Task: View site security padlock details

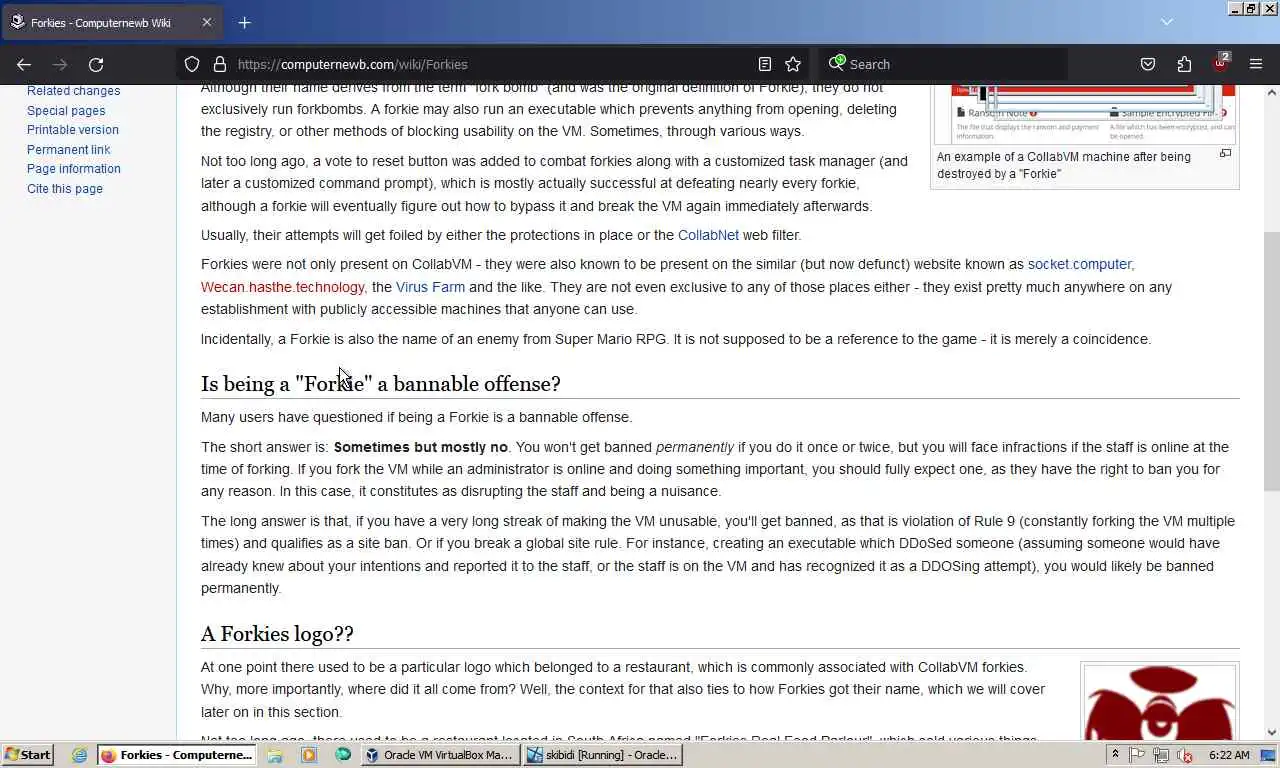Action: point(220,64)
